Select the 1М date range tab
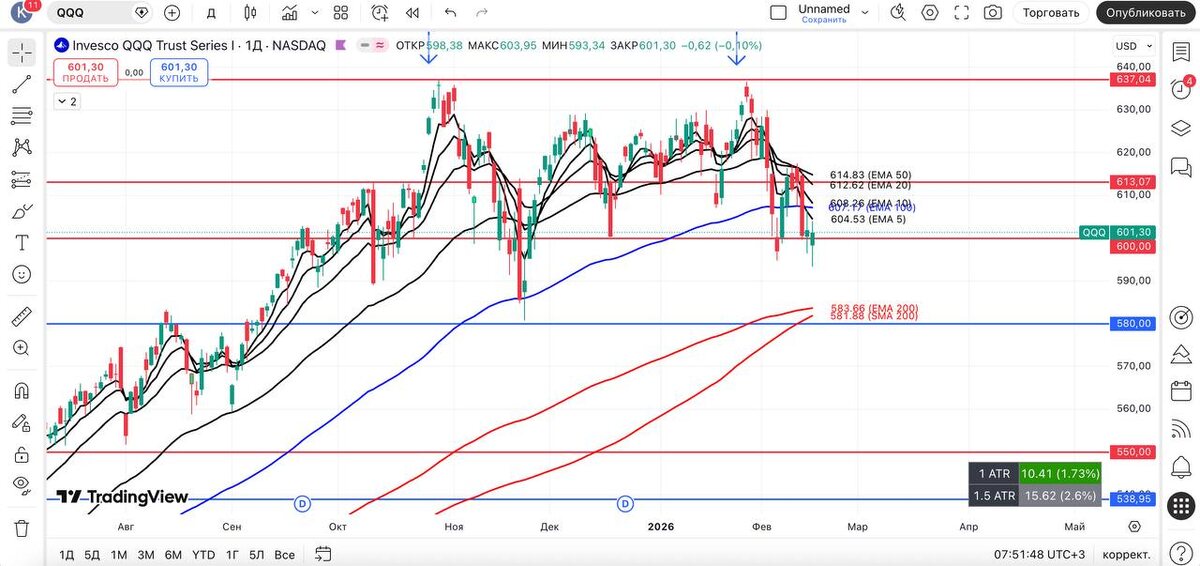The width and height of the screenshot is (1200, 566). (119, 554)
